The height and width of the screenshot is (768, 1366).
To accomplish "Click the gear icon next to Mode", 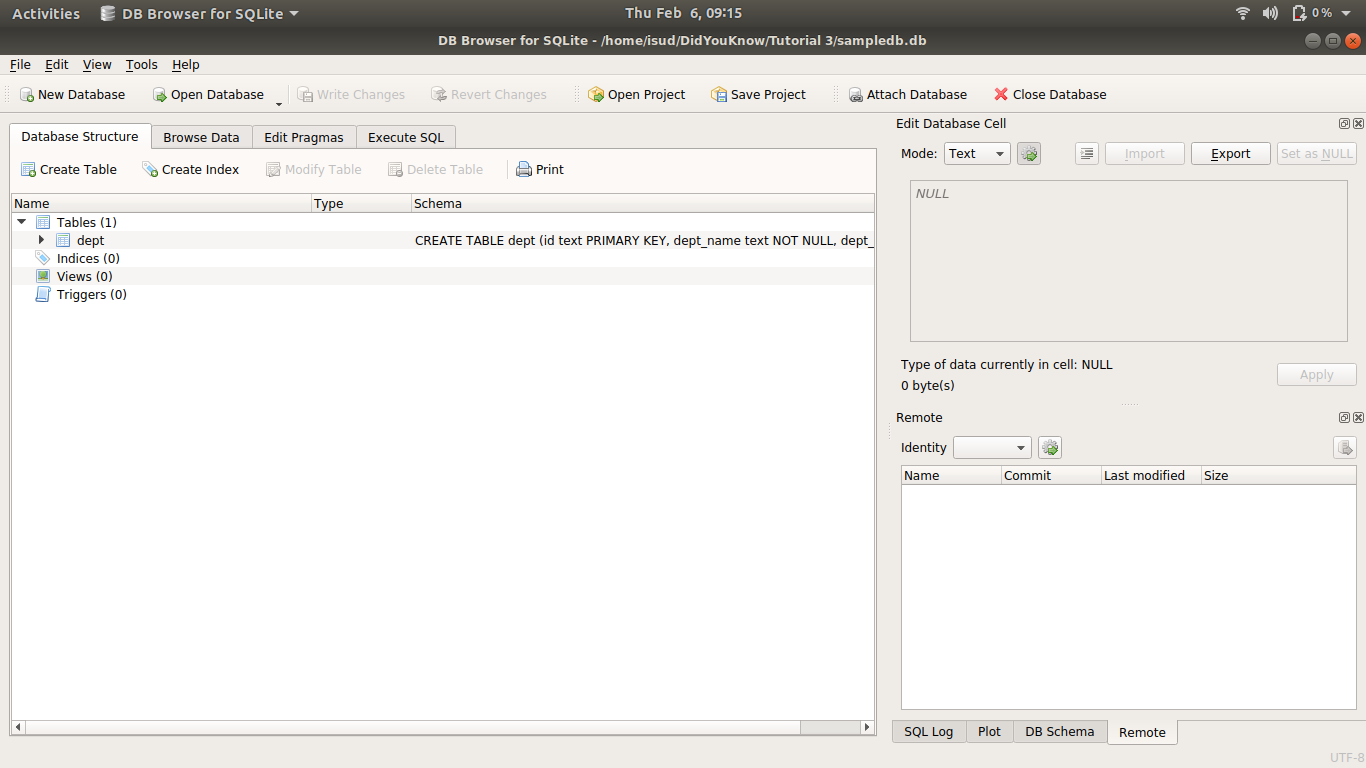I will tap(1029, 154).
